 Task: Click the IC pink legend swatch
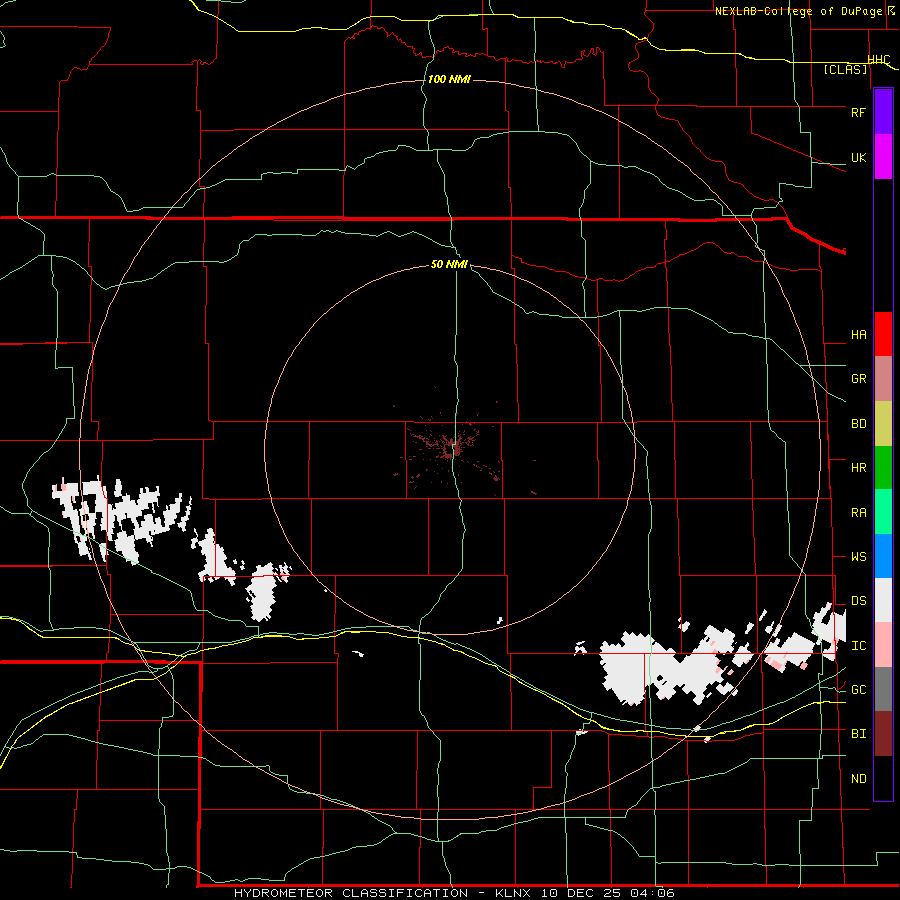(883, 645)
